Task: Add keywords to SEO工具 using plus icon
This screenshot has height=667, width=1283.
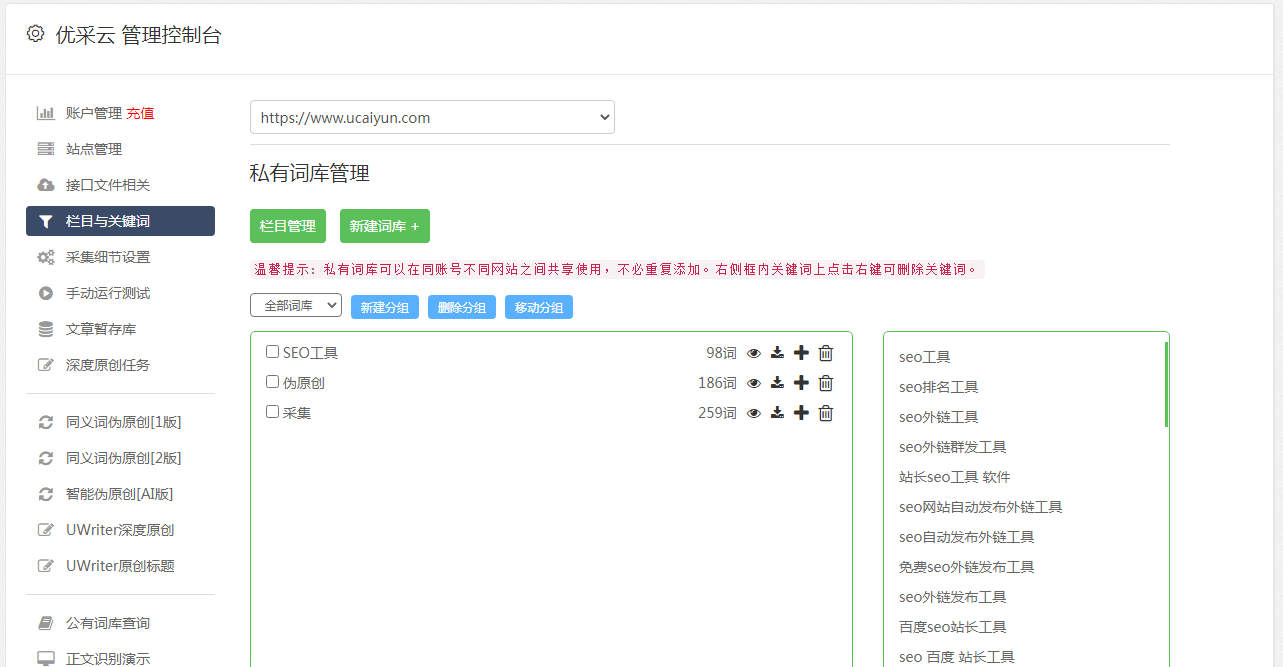Action: pos(801,352)
